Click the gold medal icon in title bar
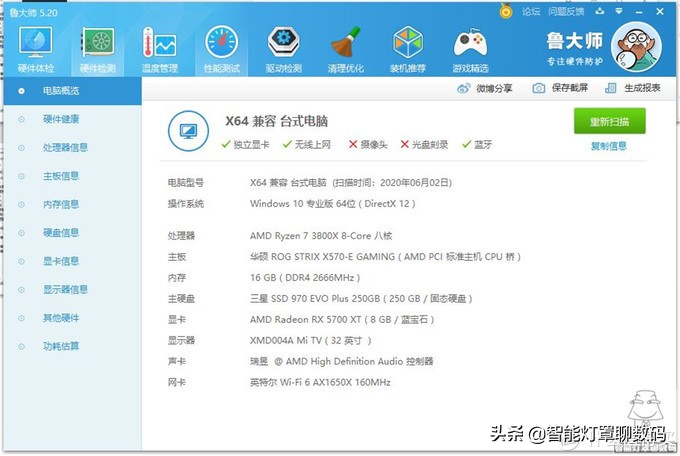680x456 pixels. coord(506,11)
